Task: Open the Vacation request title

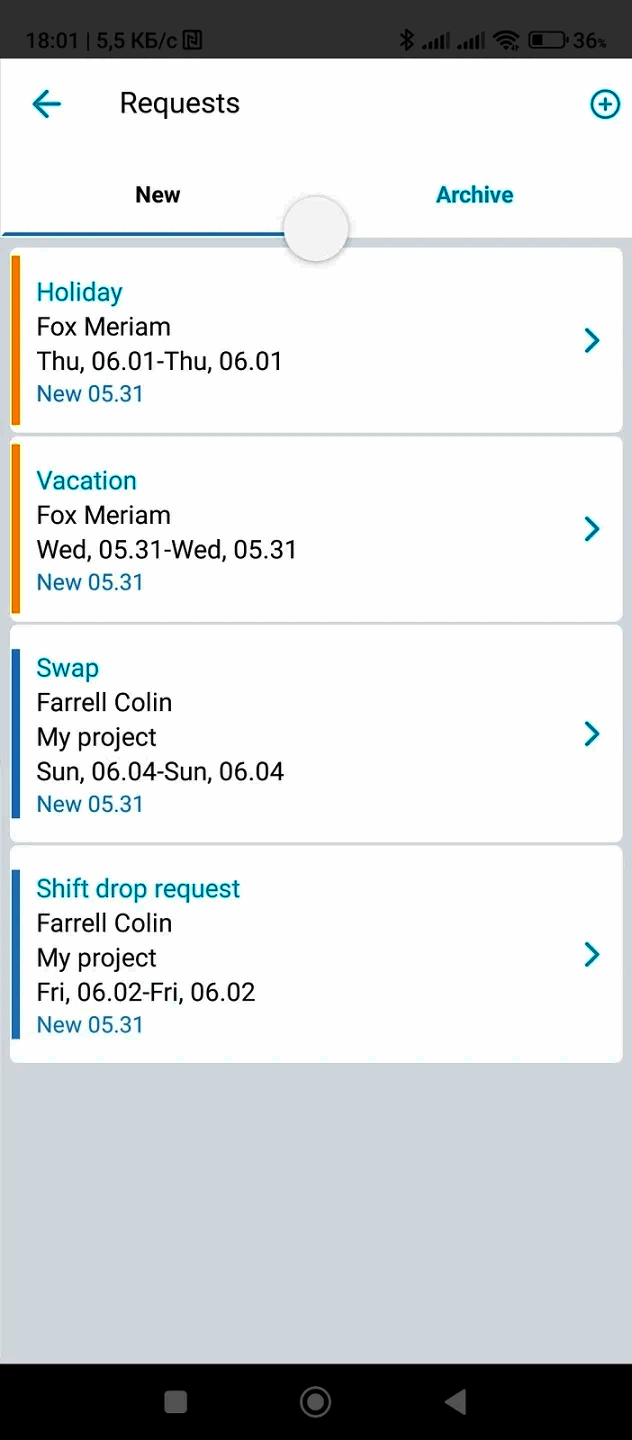Action: (x=87, y=480)
